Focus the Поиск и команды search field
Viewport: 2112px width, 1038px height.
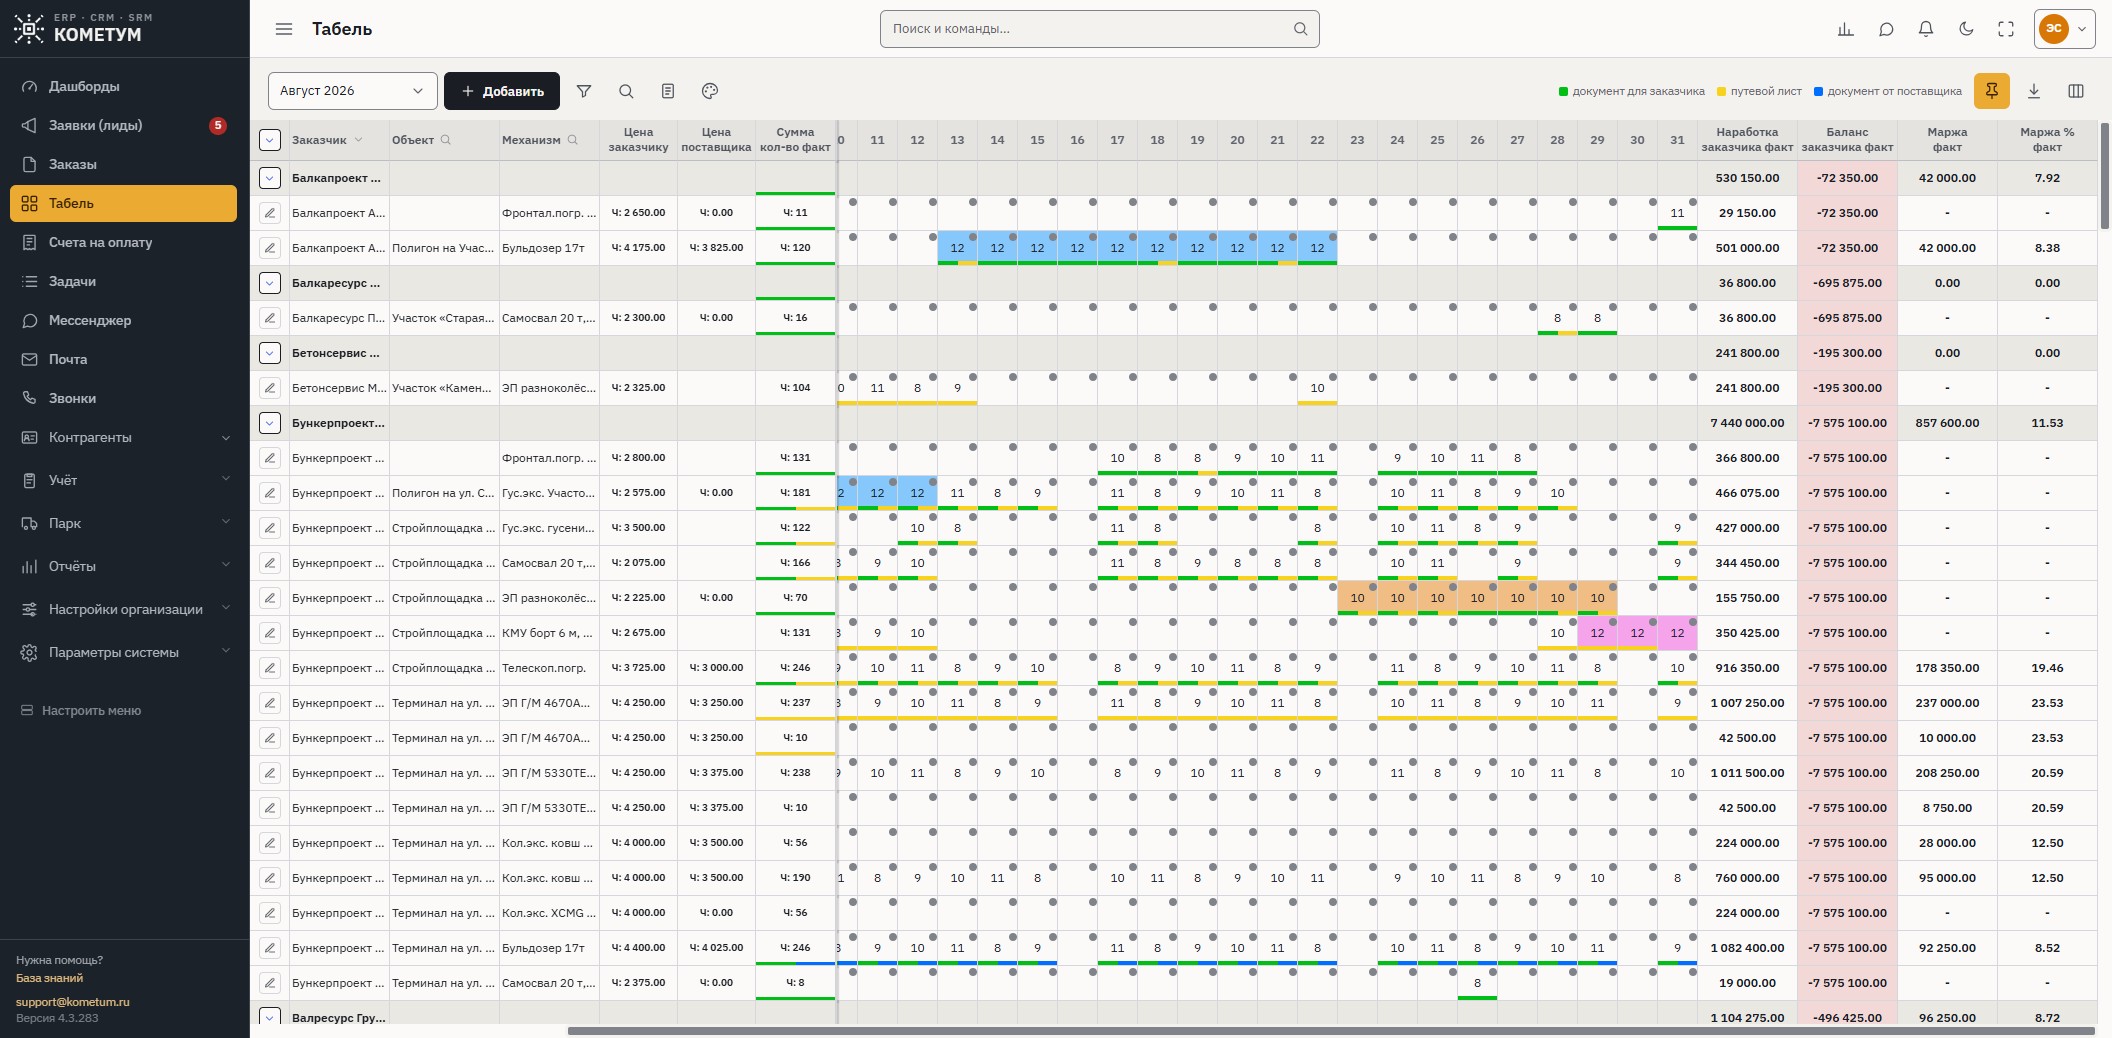point(1099,29)
